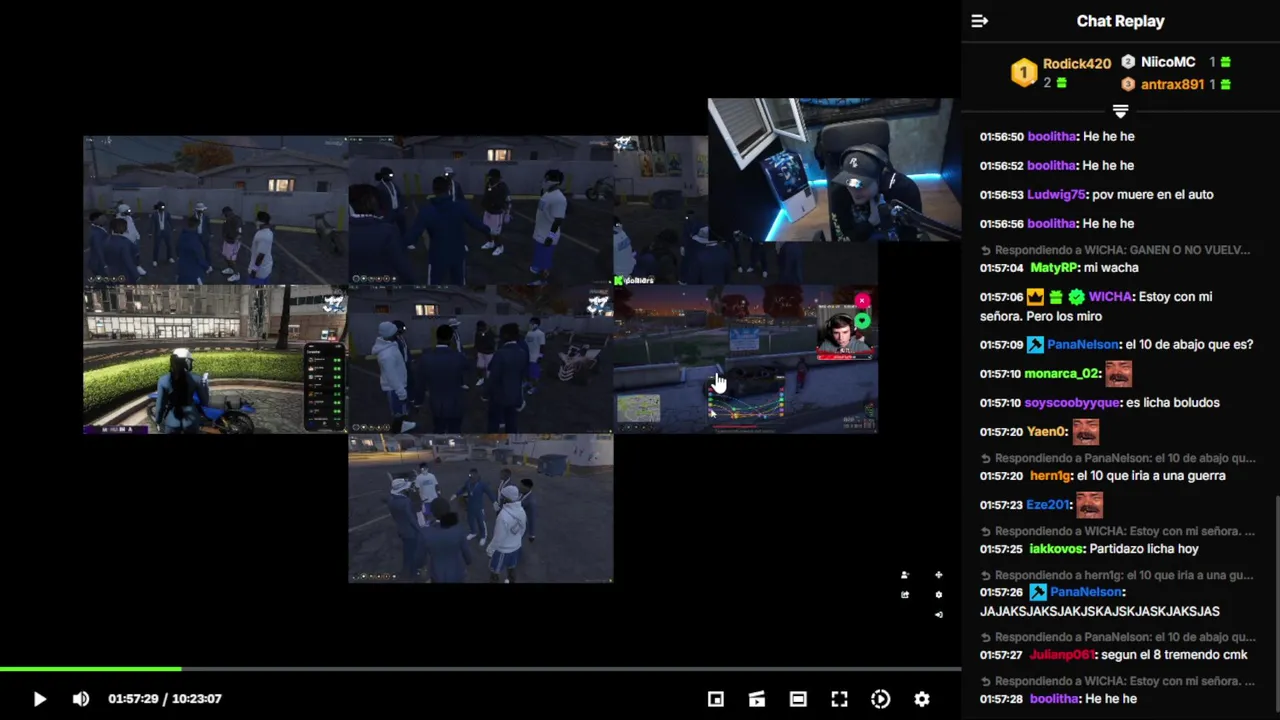Click the emote in Yaen0's message
The height and width of the screenshot is (720, 1280).
(1086, 431)
